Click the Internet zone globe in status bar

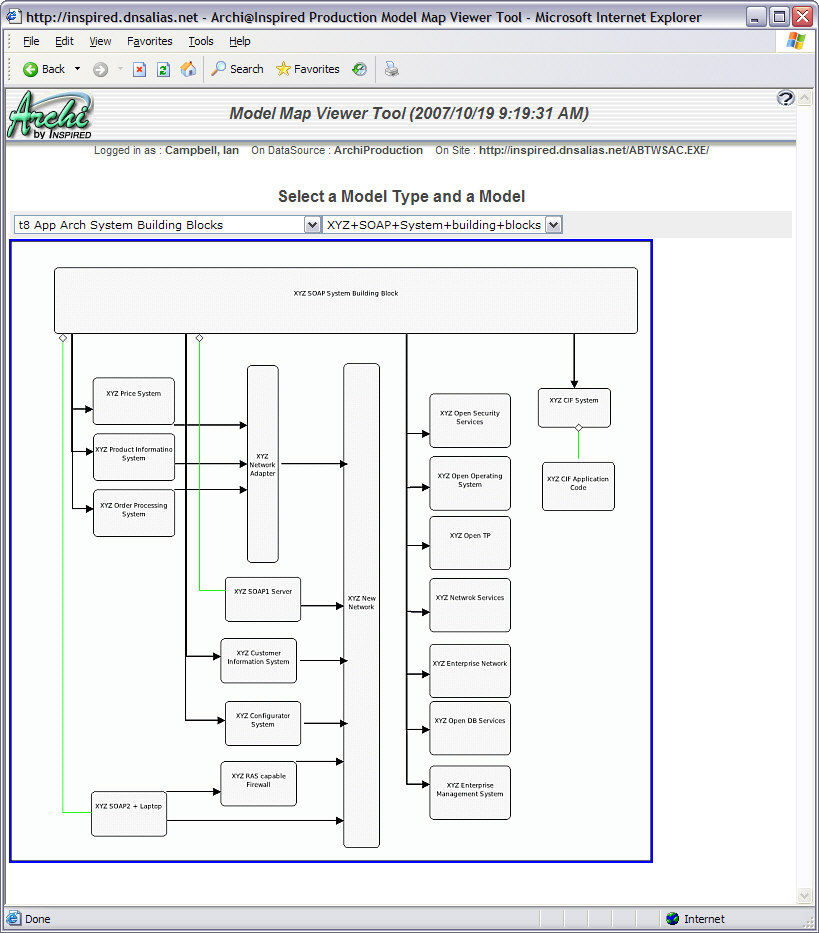coord(672,918)
